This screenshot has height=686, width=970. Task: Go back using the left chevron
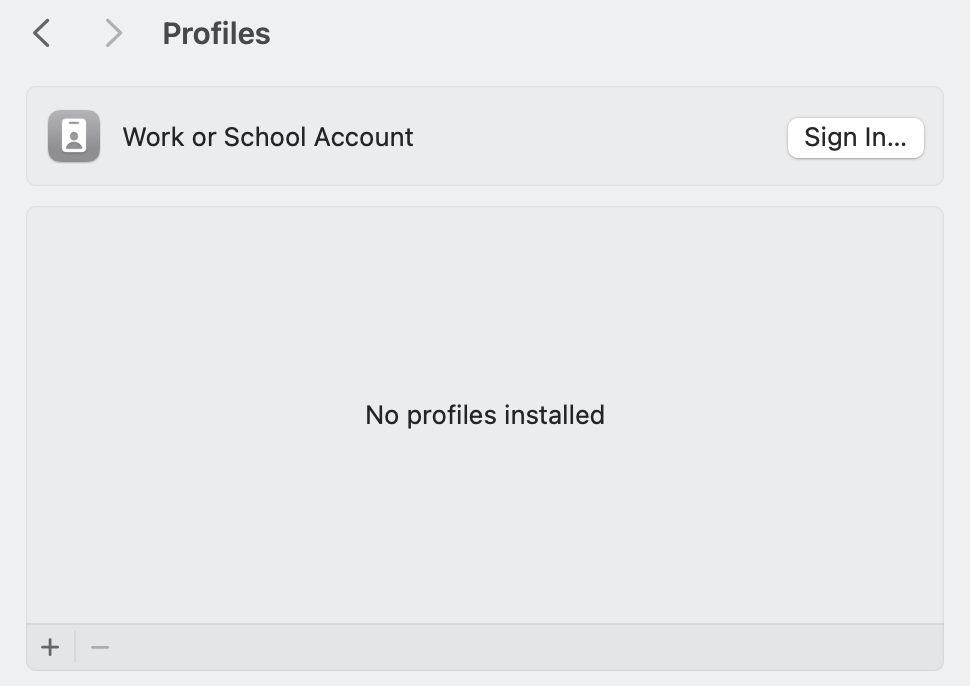tap(41, 34)
